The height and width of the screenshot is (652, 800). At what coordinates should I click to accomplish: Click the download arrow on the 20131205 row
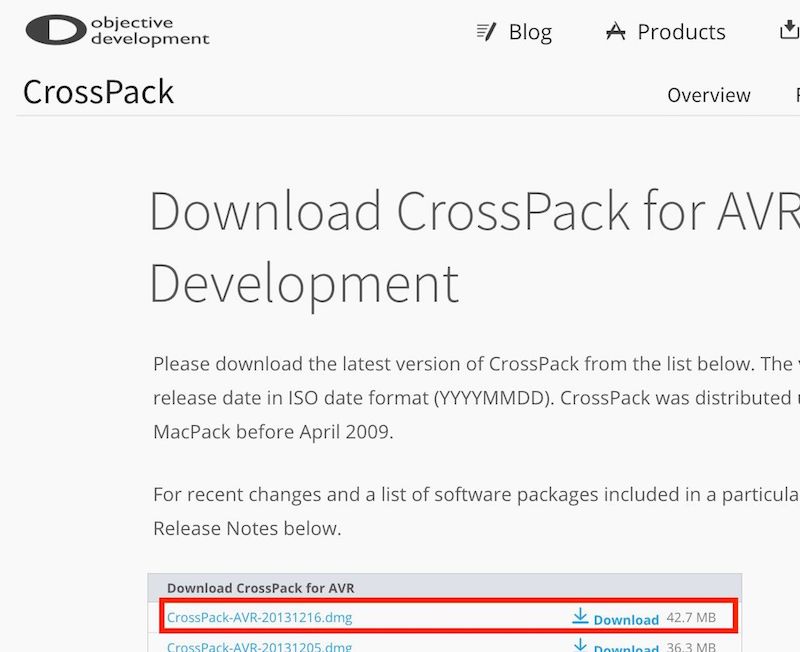tap(580, 647)
